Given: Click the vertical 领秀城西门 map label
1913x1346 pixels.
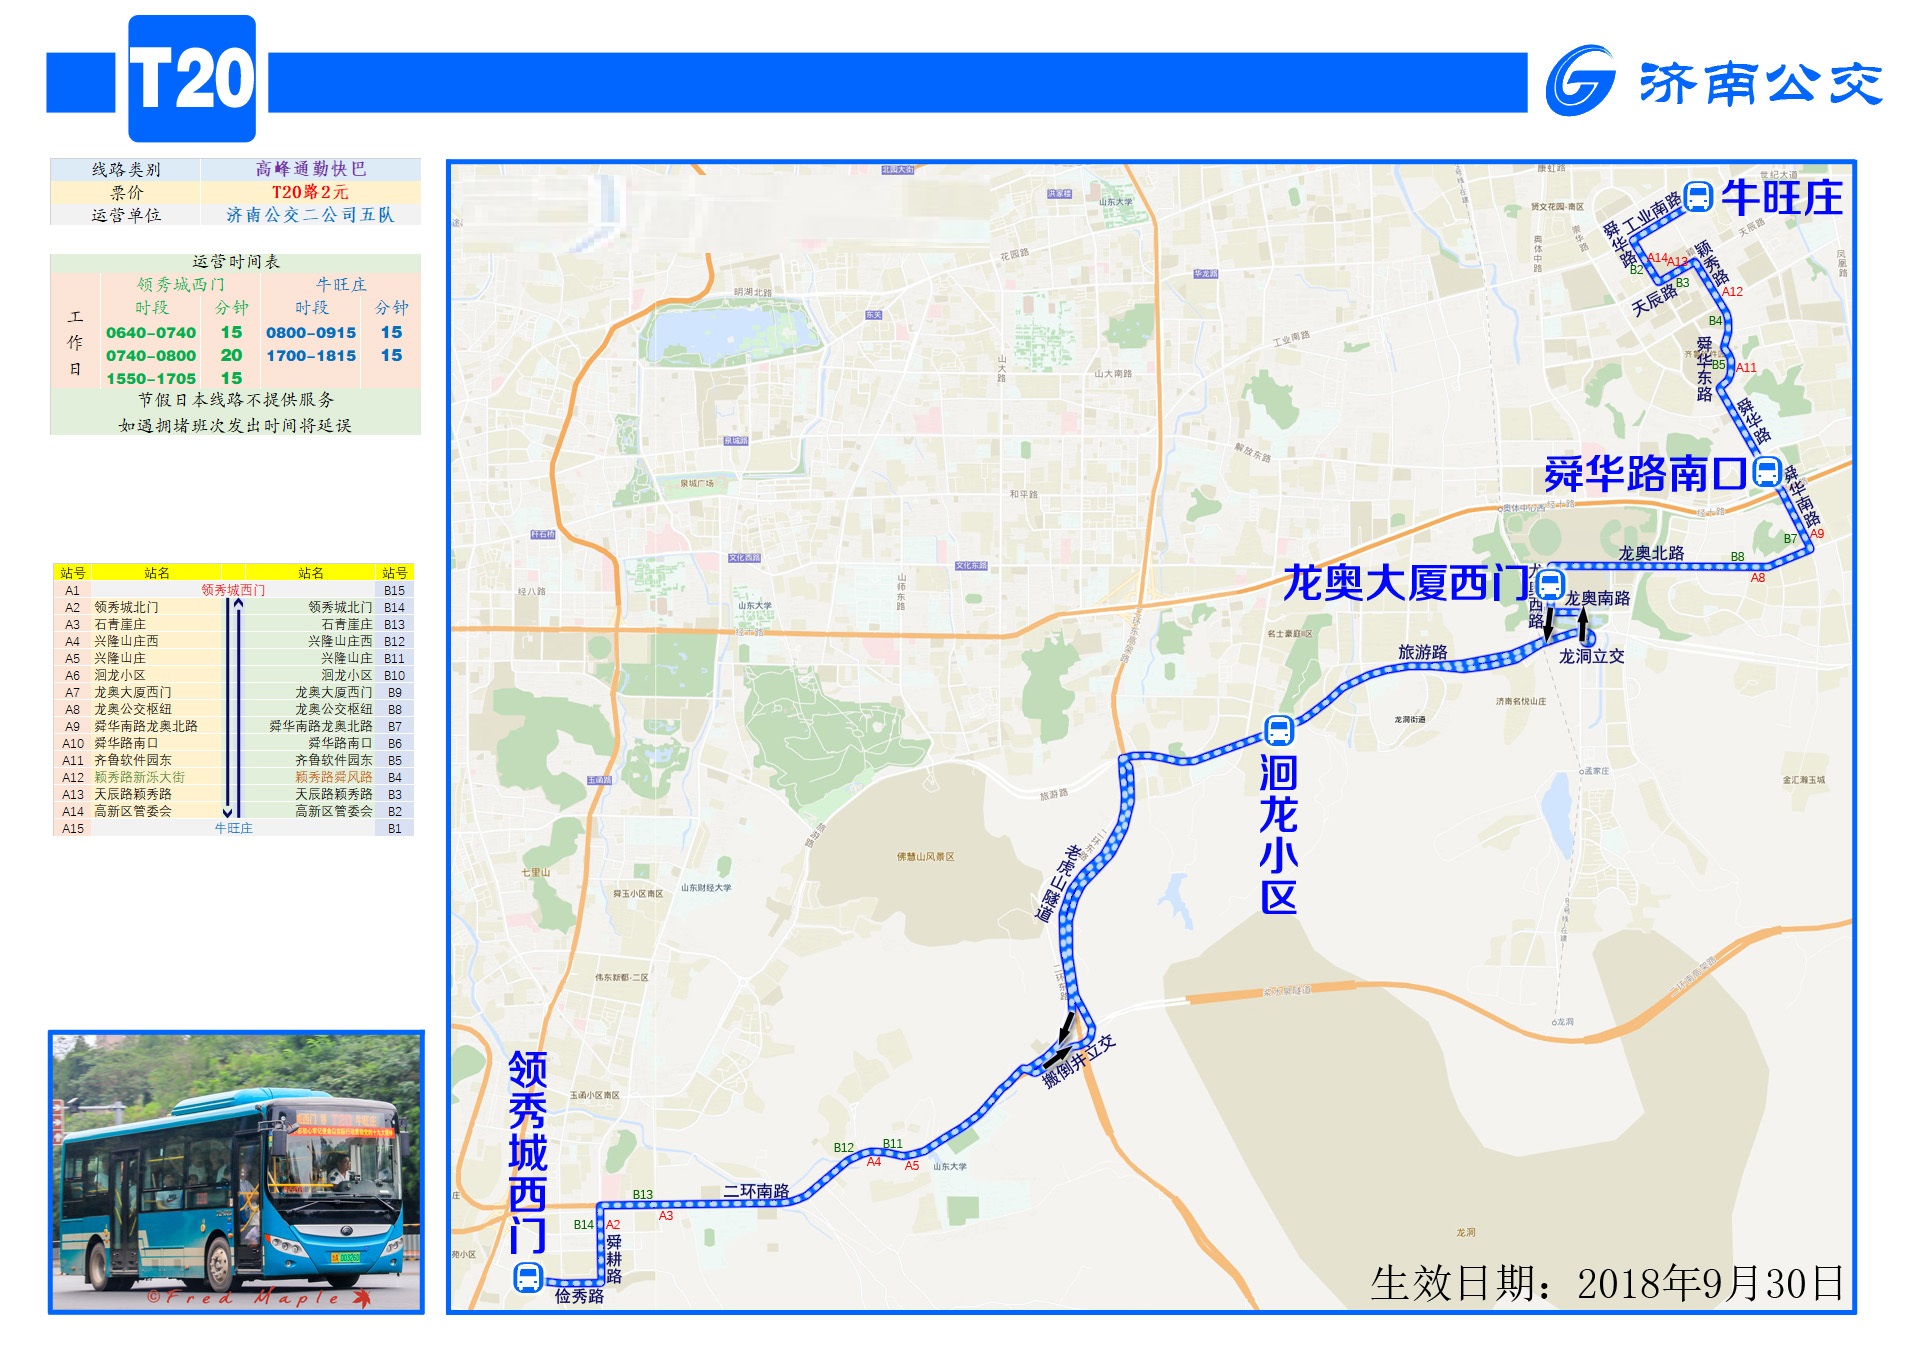Looking at the screenshot, I should coord(528,1151).
